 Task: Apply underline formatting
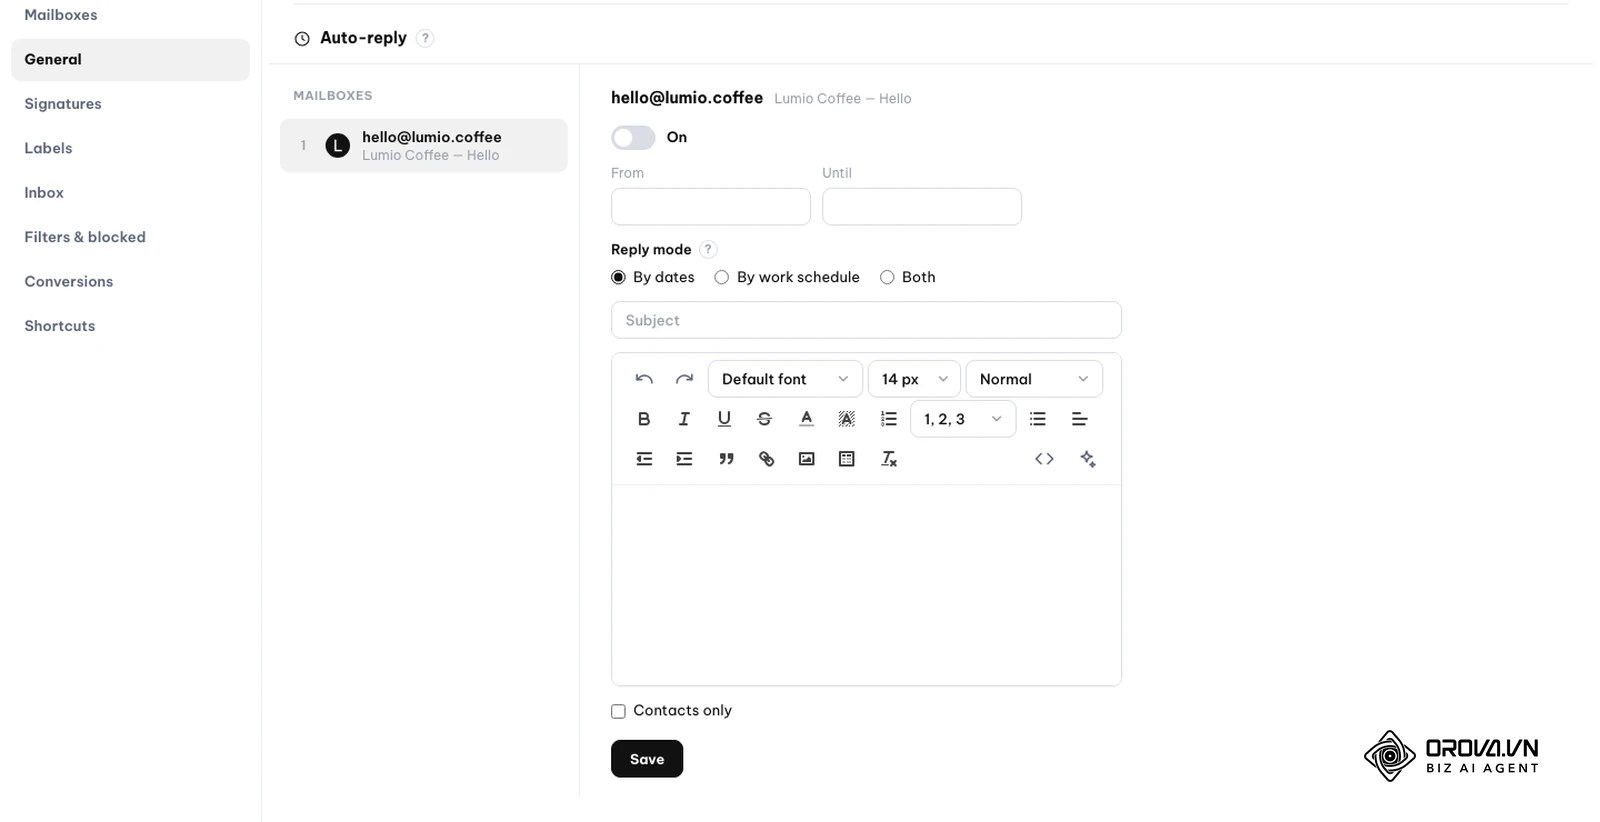tap(724, 419)
